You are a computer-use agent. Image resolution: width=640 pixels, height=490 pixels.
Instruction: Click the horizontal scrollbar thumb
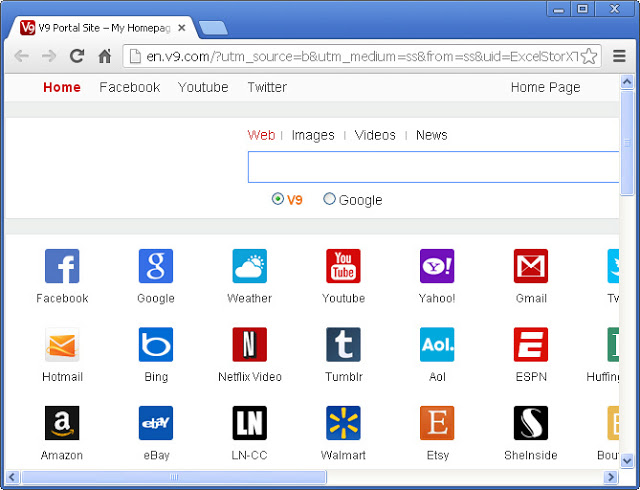coord(174,477)
